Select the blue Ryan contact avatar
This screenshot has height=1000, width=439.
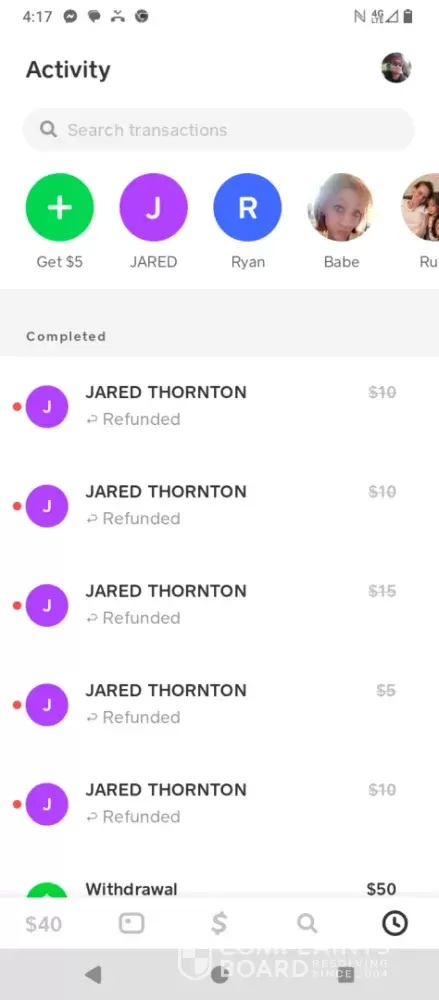click(x=248, y=207)
